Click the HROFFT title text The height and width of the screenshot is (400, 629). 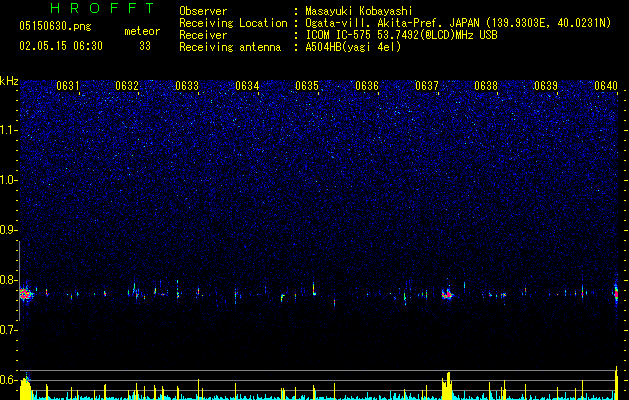103,8
